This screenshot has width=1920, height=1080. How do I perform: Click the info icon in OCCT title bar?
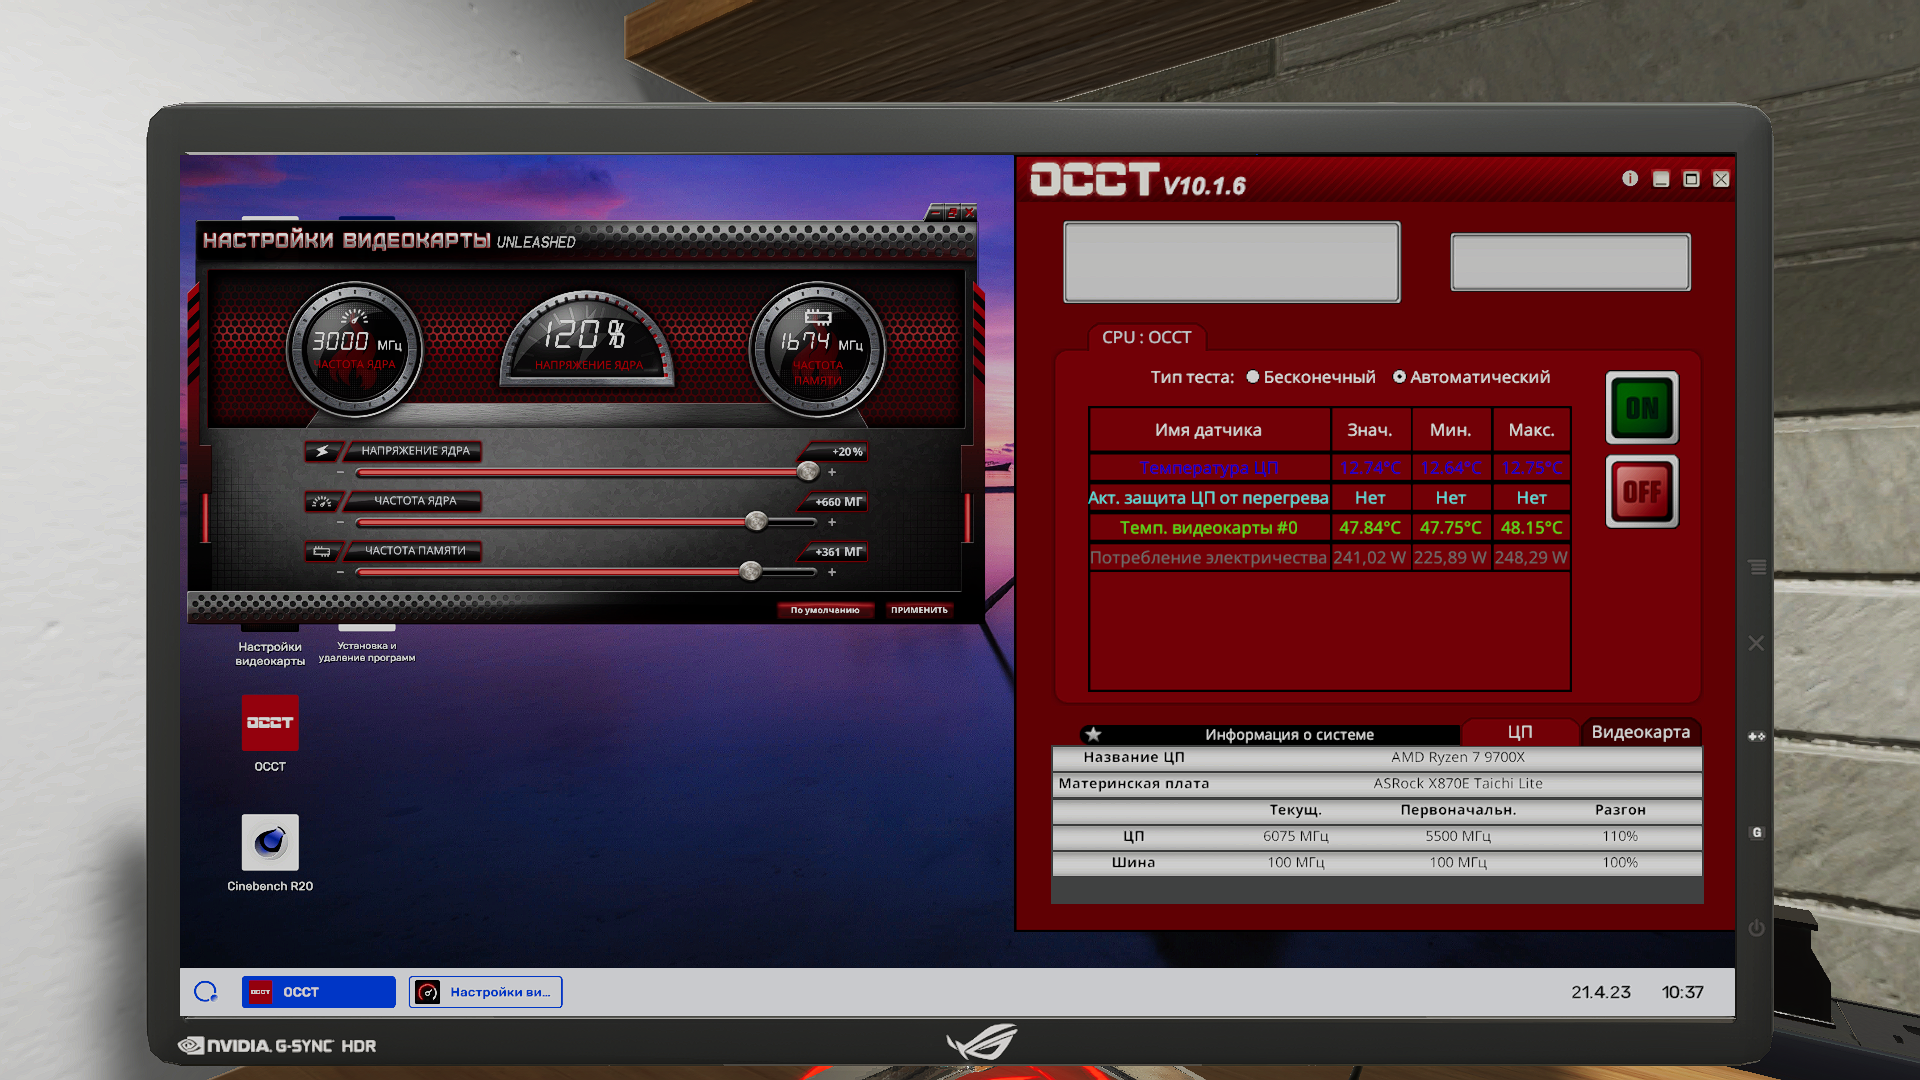pyautogui.click(x=1630, y=179)
